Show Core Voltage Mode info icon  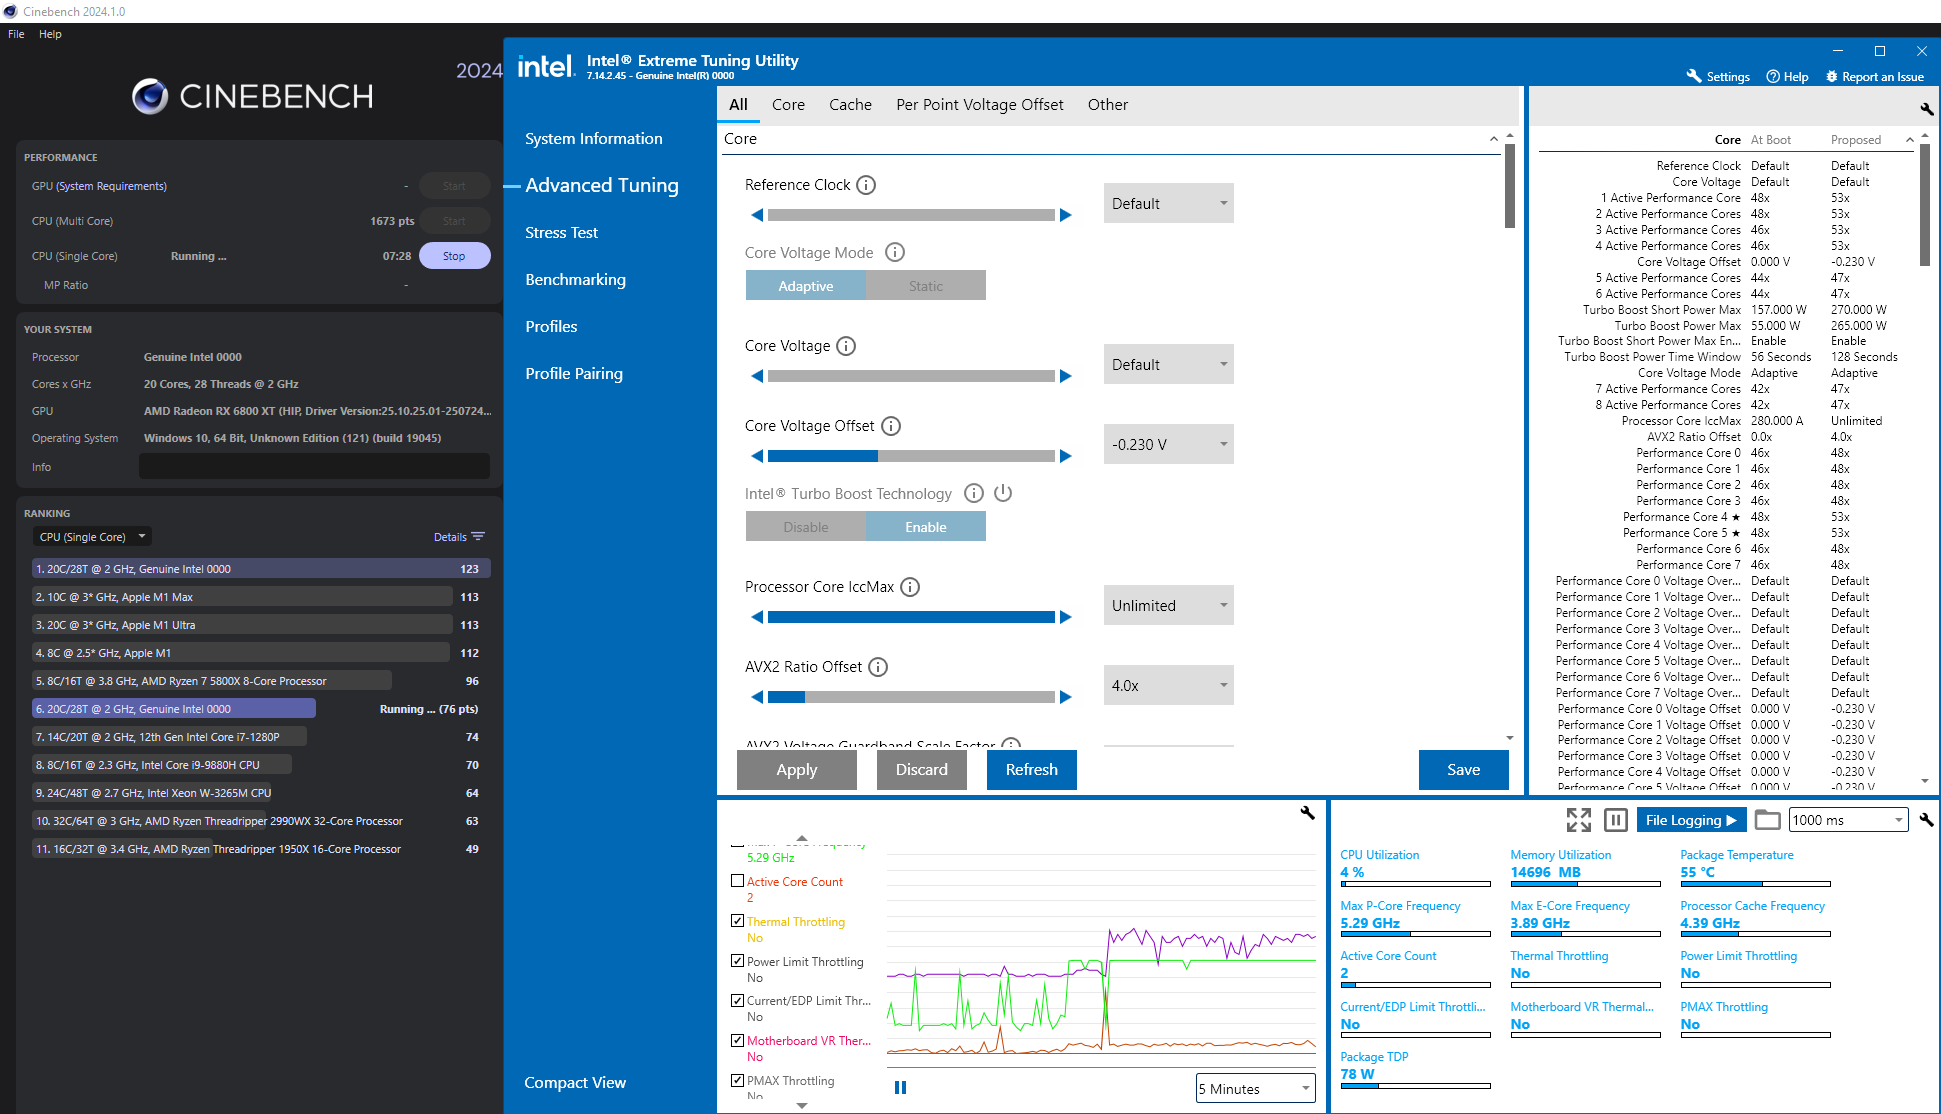coord(895,253)
